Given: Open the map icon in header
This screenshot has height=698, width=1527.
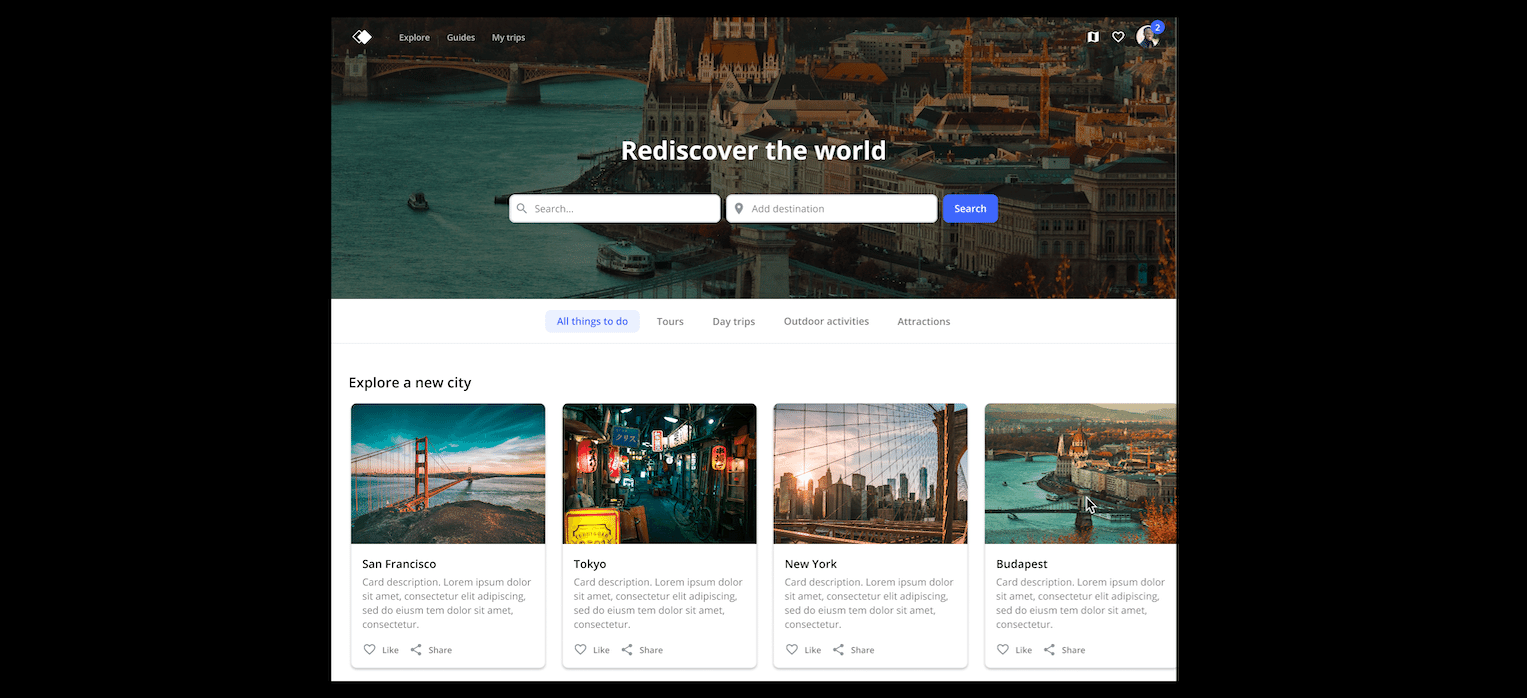Looking at the screenshot, I should (1093, 37).
